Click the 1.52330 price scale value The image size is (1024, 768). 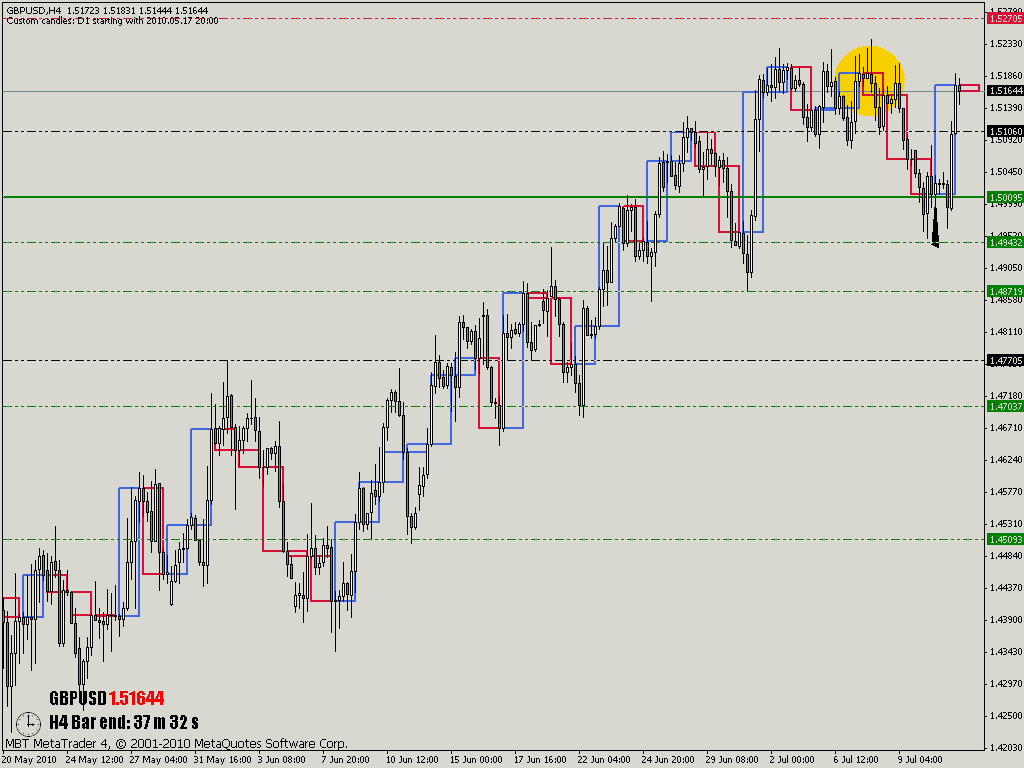point(1006,44)
